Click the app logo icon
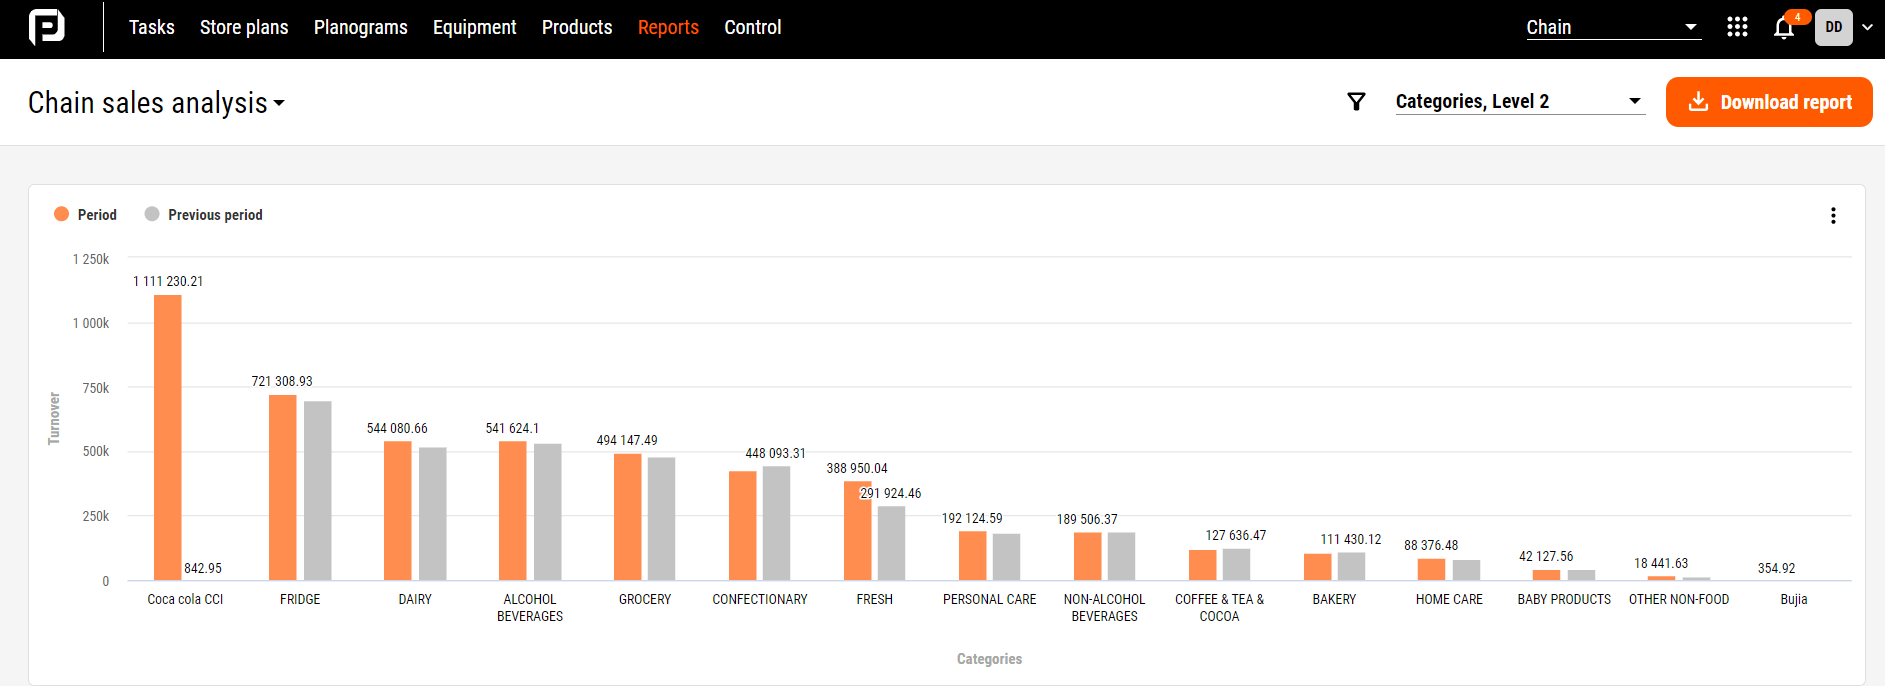Screen dimensions: 1885x686 pyautogui.click(x=46, y=27)
